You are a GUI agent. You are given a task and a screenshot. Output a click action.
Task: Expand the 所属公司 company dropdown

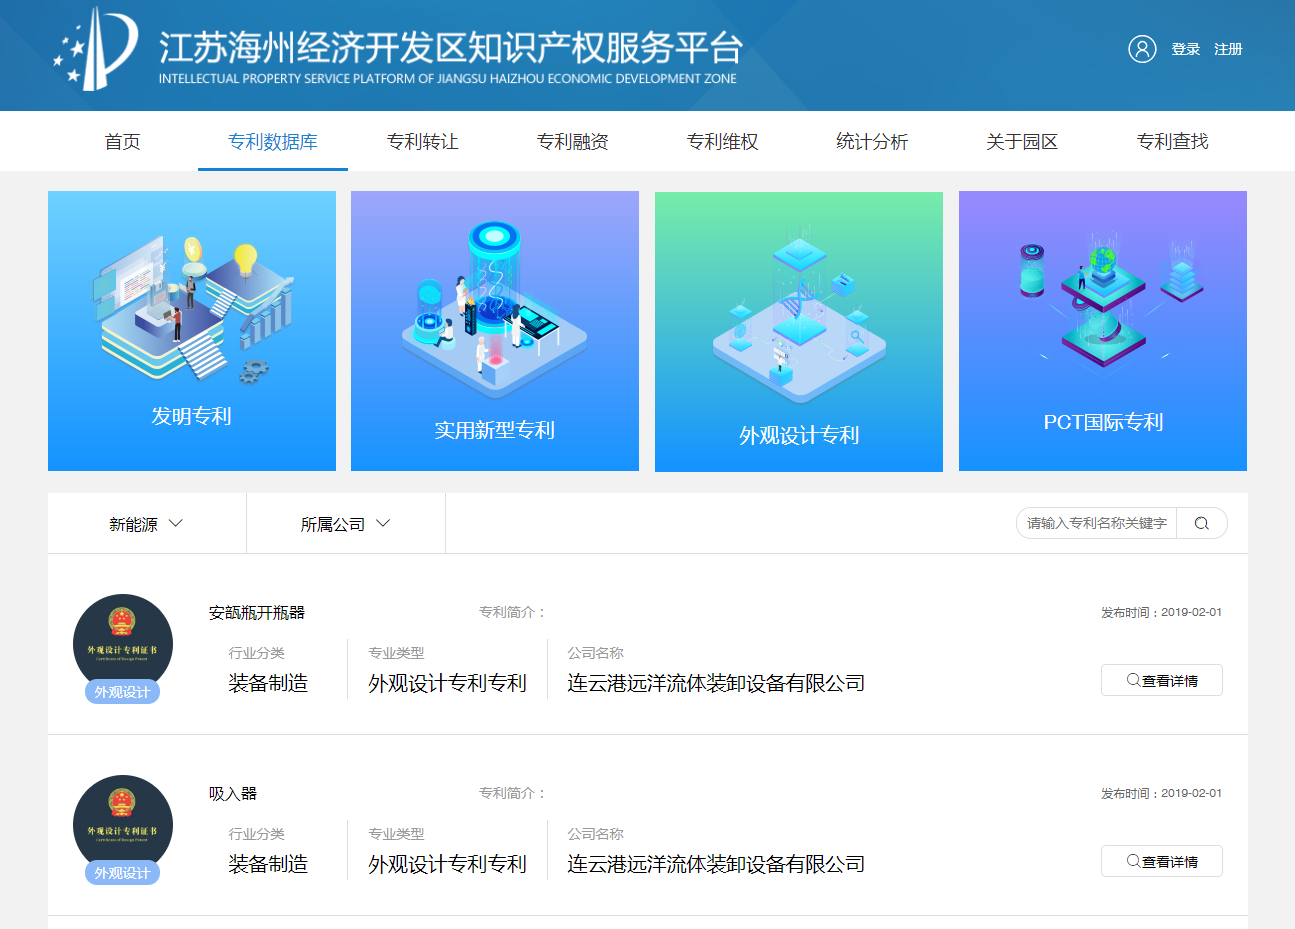pos(345,524)
